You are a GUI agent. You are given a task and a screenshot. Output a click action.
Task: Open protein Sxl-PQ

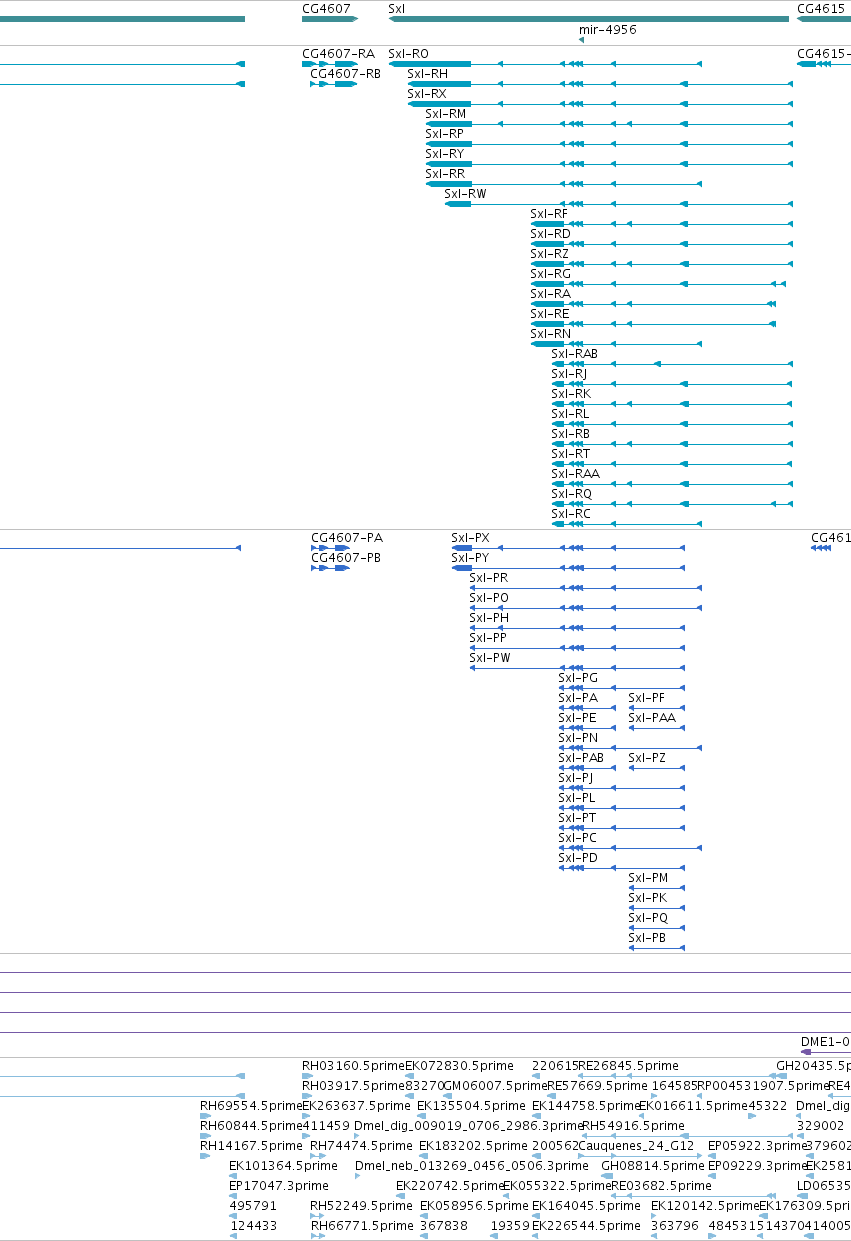coord(648,918)
